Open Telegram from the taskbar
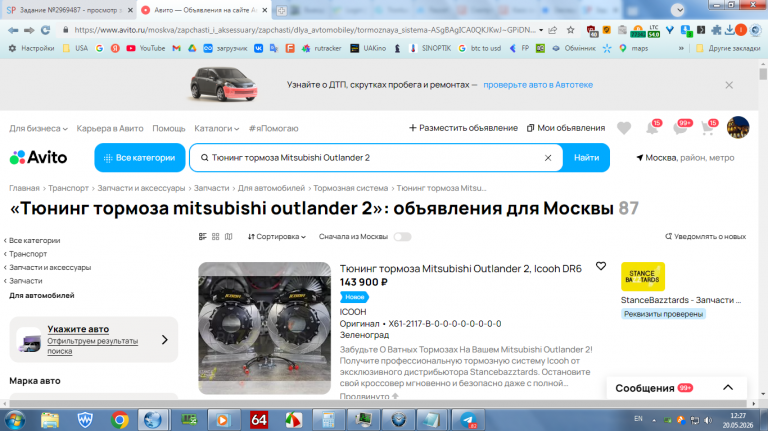This screenshot has width=768, height=431. [468, 420]
